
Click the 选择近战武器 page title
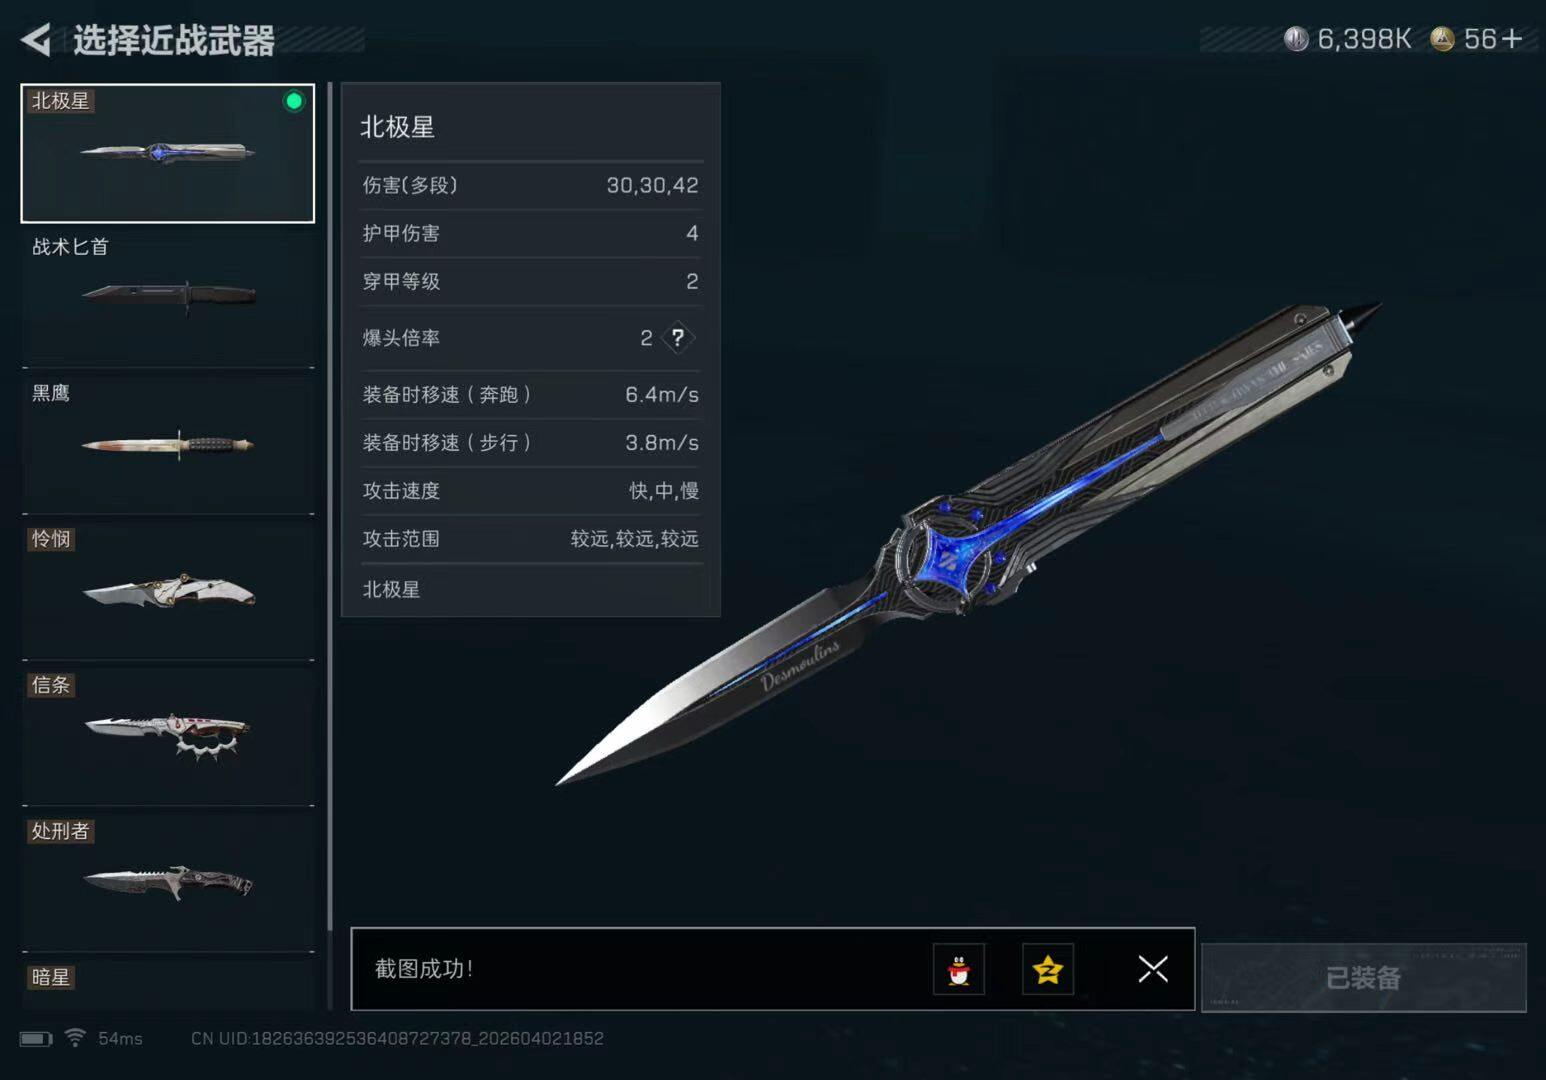coord(174,41)
